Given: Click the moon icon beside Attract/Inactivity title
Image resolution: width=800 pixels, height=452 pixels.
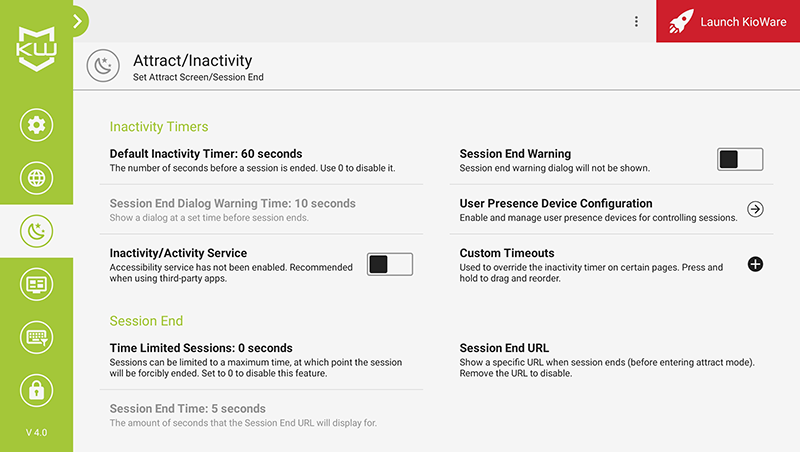Looking at the screenshot, I should pos(103,66).
